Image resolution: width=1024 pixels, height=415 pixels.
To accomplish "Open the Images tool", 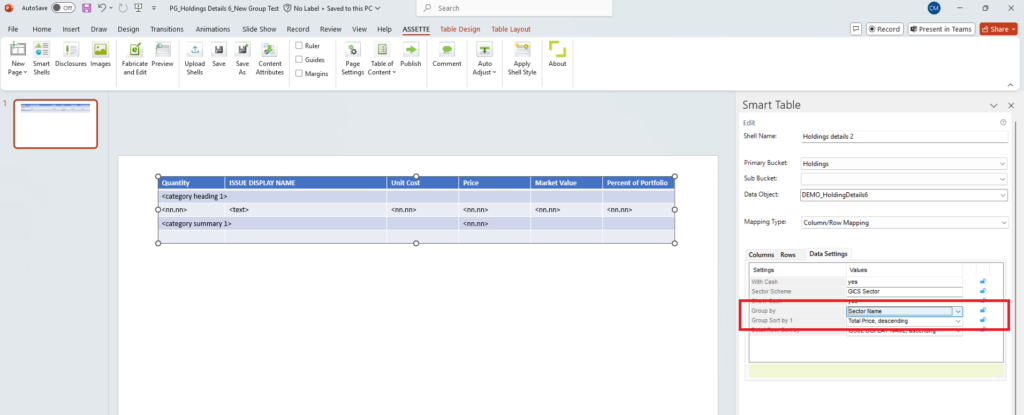I will click(x=100, y=55).
